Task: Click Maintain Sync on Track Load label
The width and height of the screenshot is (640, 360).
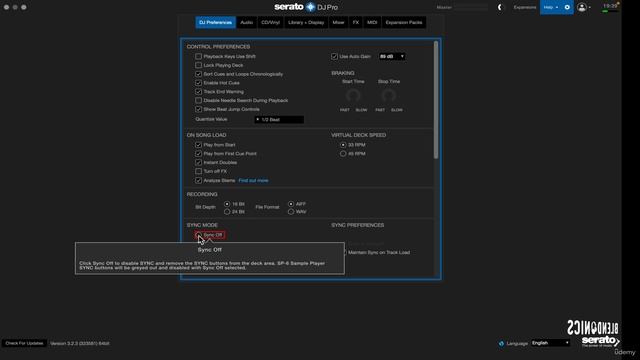Action: [379, 253]
